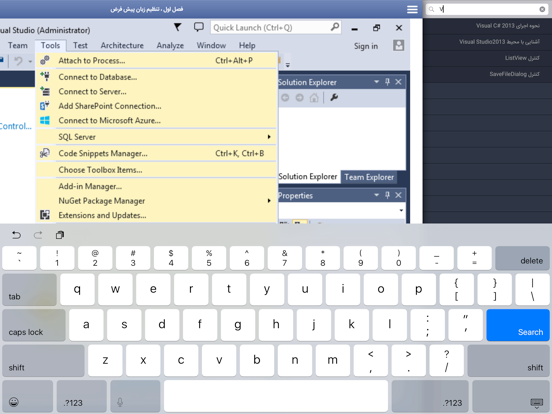The height and width of the screenshot is (414, 552).
Task: Expand the NuGet Package Manager submenu
Action: (269, 201)
